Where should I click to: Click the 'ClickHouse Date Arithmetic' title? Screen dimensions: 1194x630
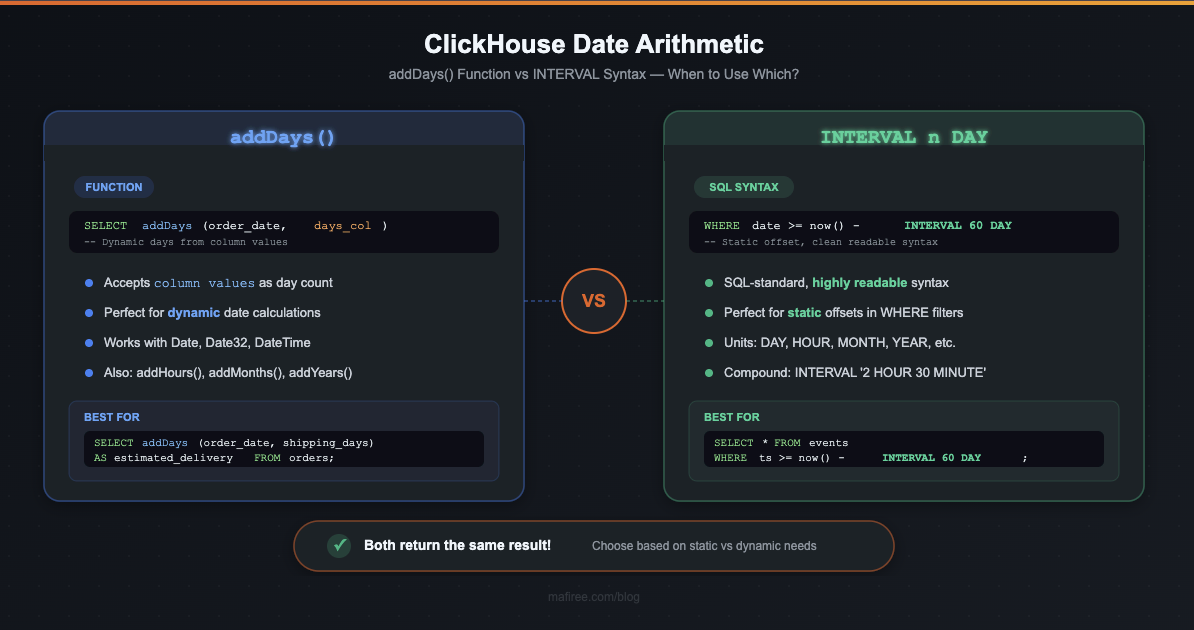coord(594,44)
